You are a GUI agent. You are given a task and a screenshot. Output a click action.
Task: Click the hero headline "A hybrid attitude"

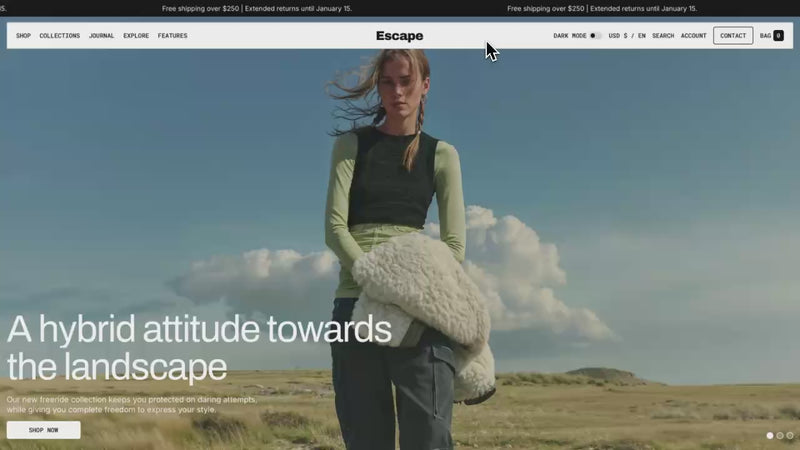[135, 329]
